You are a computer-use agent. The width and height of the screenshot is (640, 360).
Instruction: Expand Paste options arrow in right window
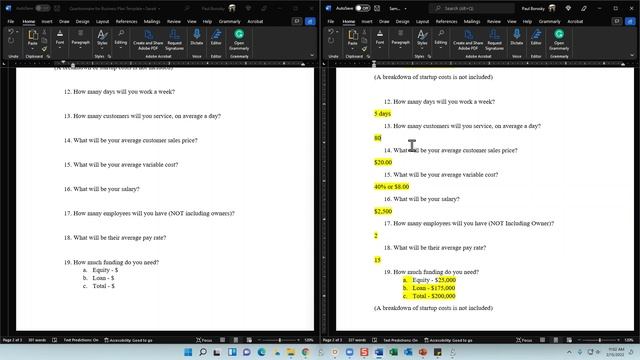(353, 48)
